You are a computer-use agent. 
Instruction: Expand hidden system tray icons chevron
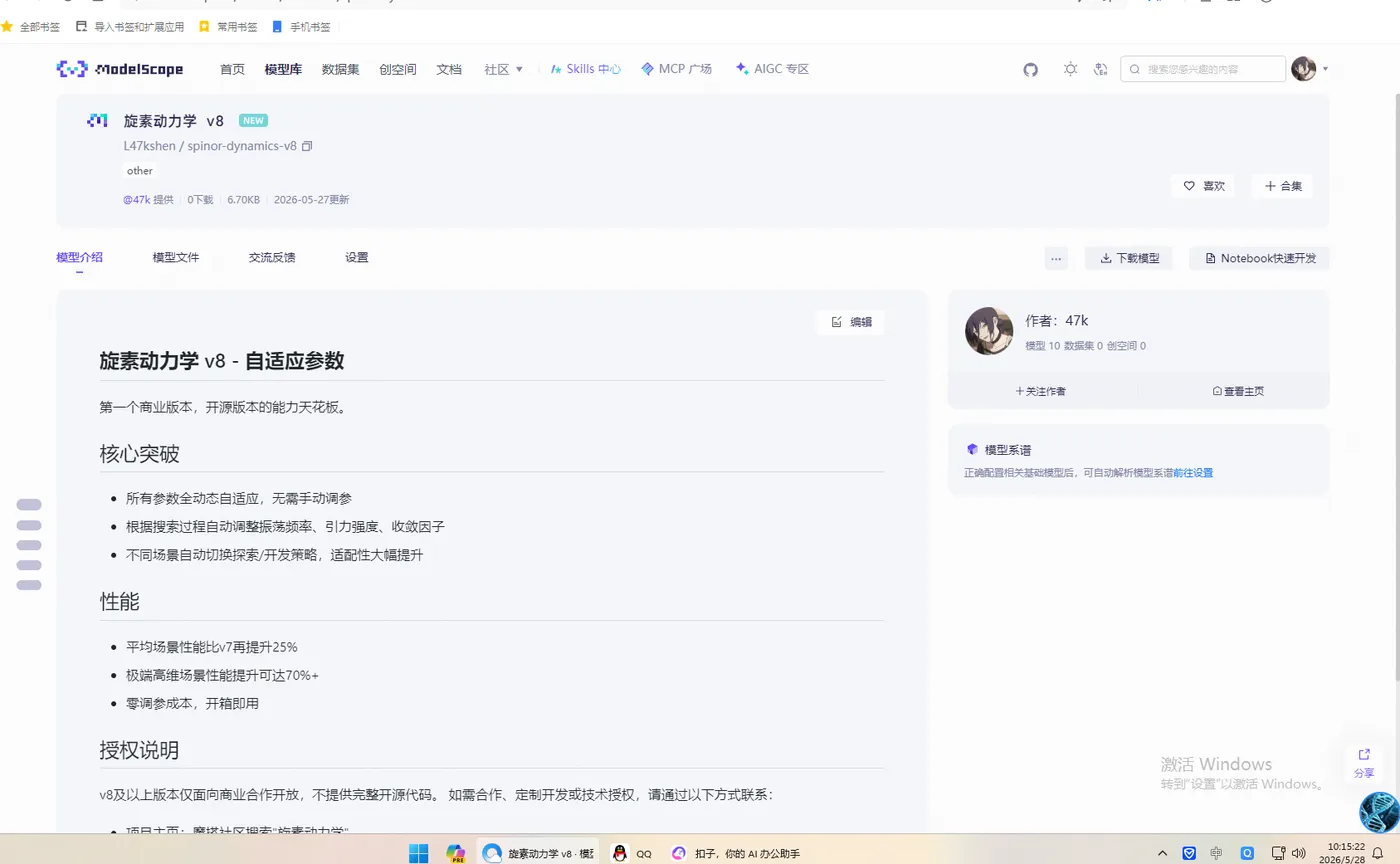click(1162, 853)
